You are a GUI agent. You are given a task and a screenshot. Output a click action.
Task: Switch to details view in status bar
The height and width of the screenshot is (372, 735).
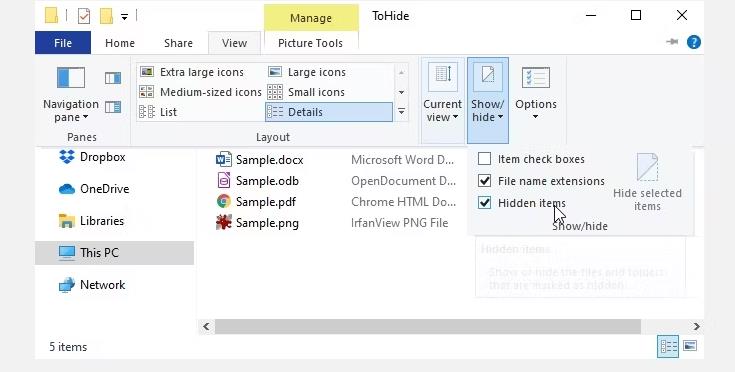pos(668,347)
